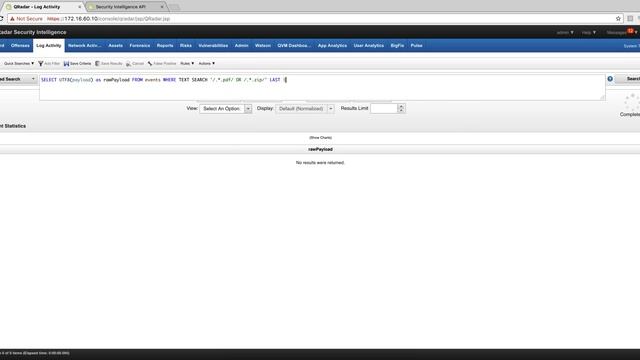
Task: Open the Help menu
Action: click(x=589, y=32)
